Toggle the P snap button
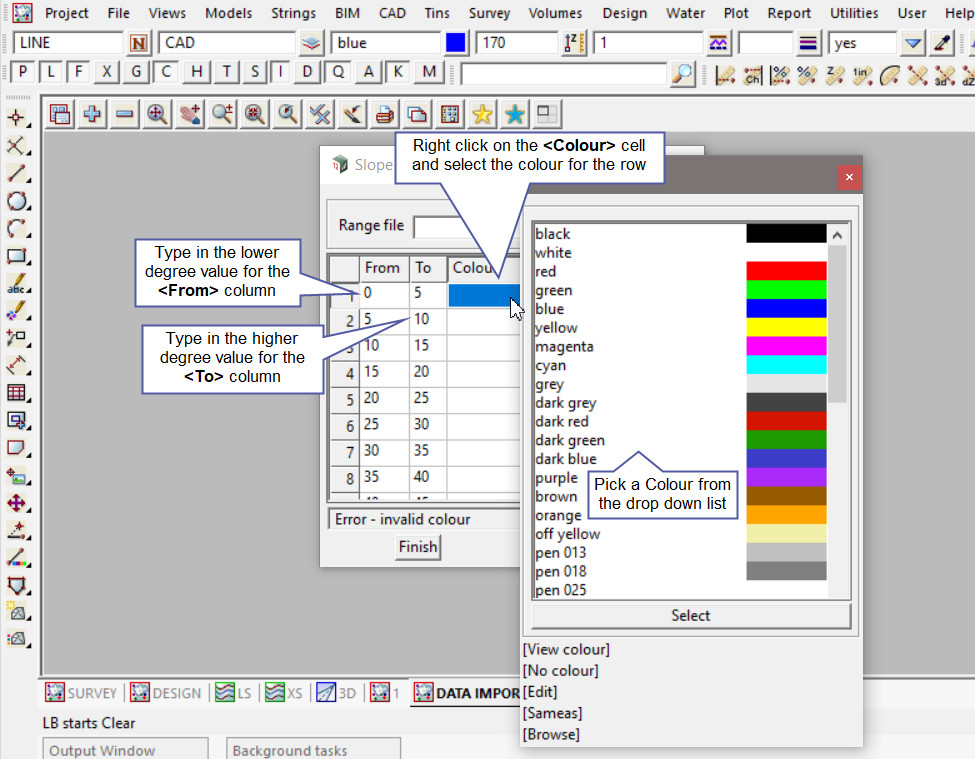 tap(23, 72)
